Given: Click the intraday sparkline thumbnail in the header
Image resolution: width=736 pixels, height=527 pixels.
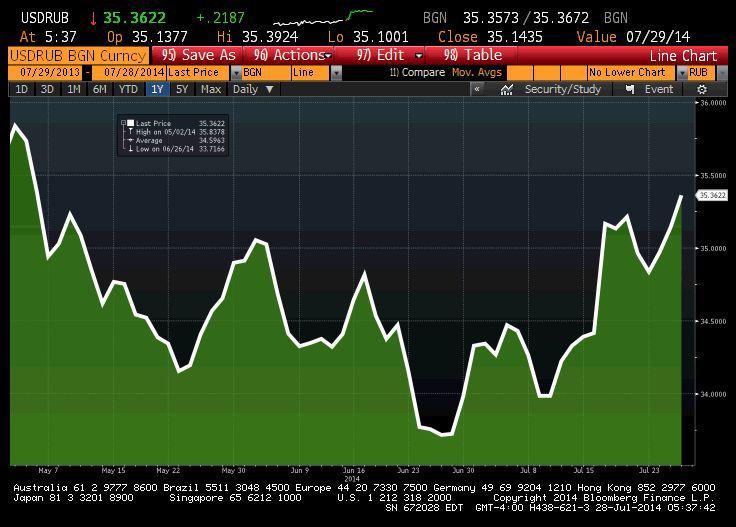Looking at the screenshot, I should click(x=323, y=18).
